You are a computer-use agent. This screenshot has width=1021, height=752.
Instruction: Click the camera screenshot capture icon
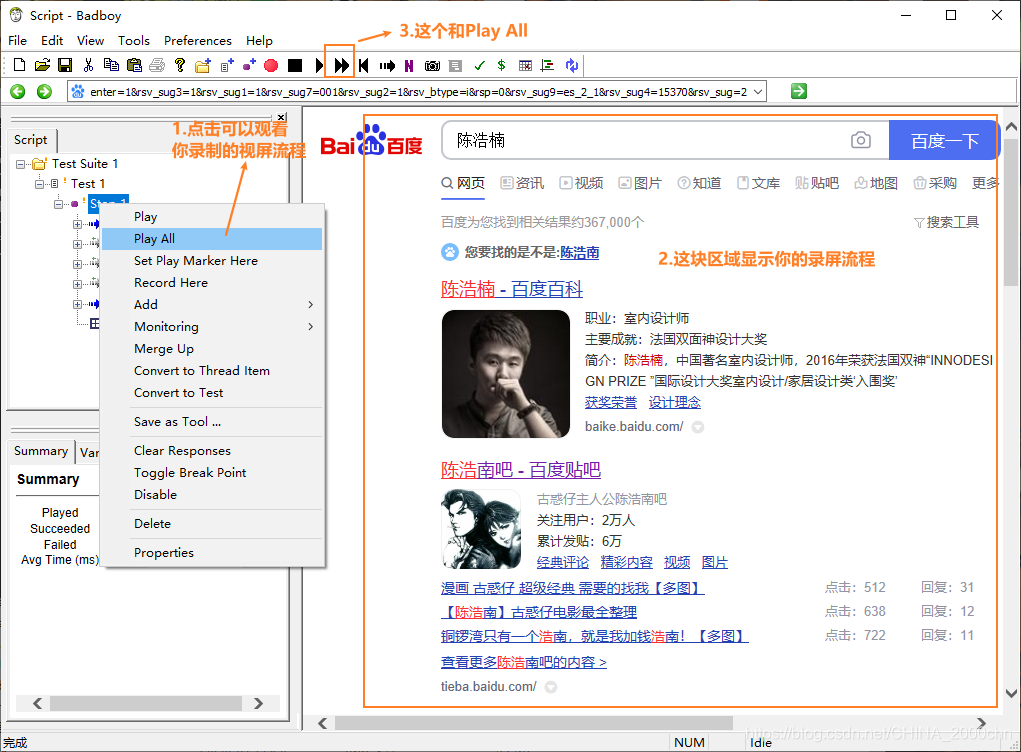(432, 65)
